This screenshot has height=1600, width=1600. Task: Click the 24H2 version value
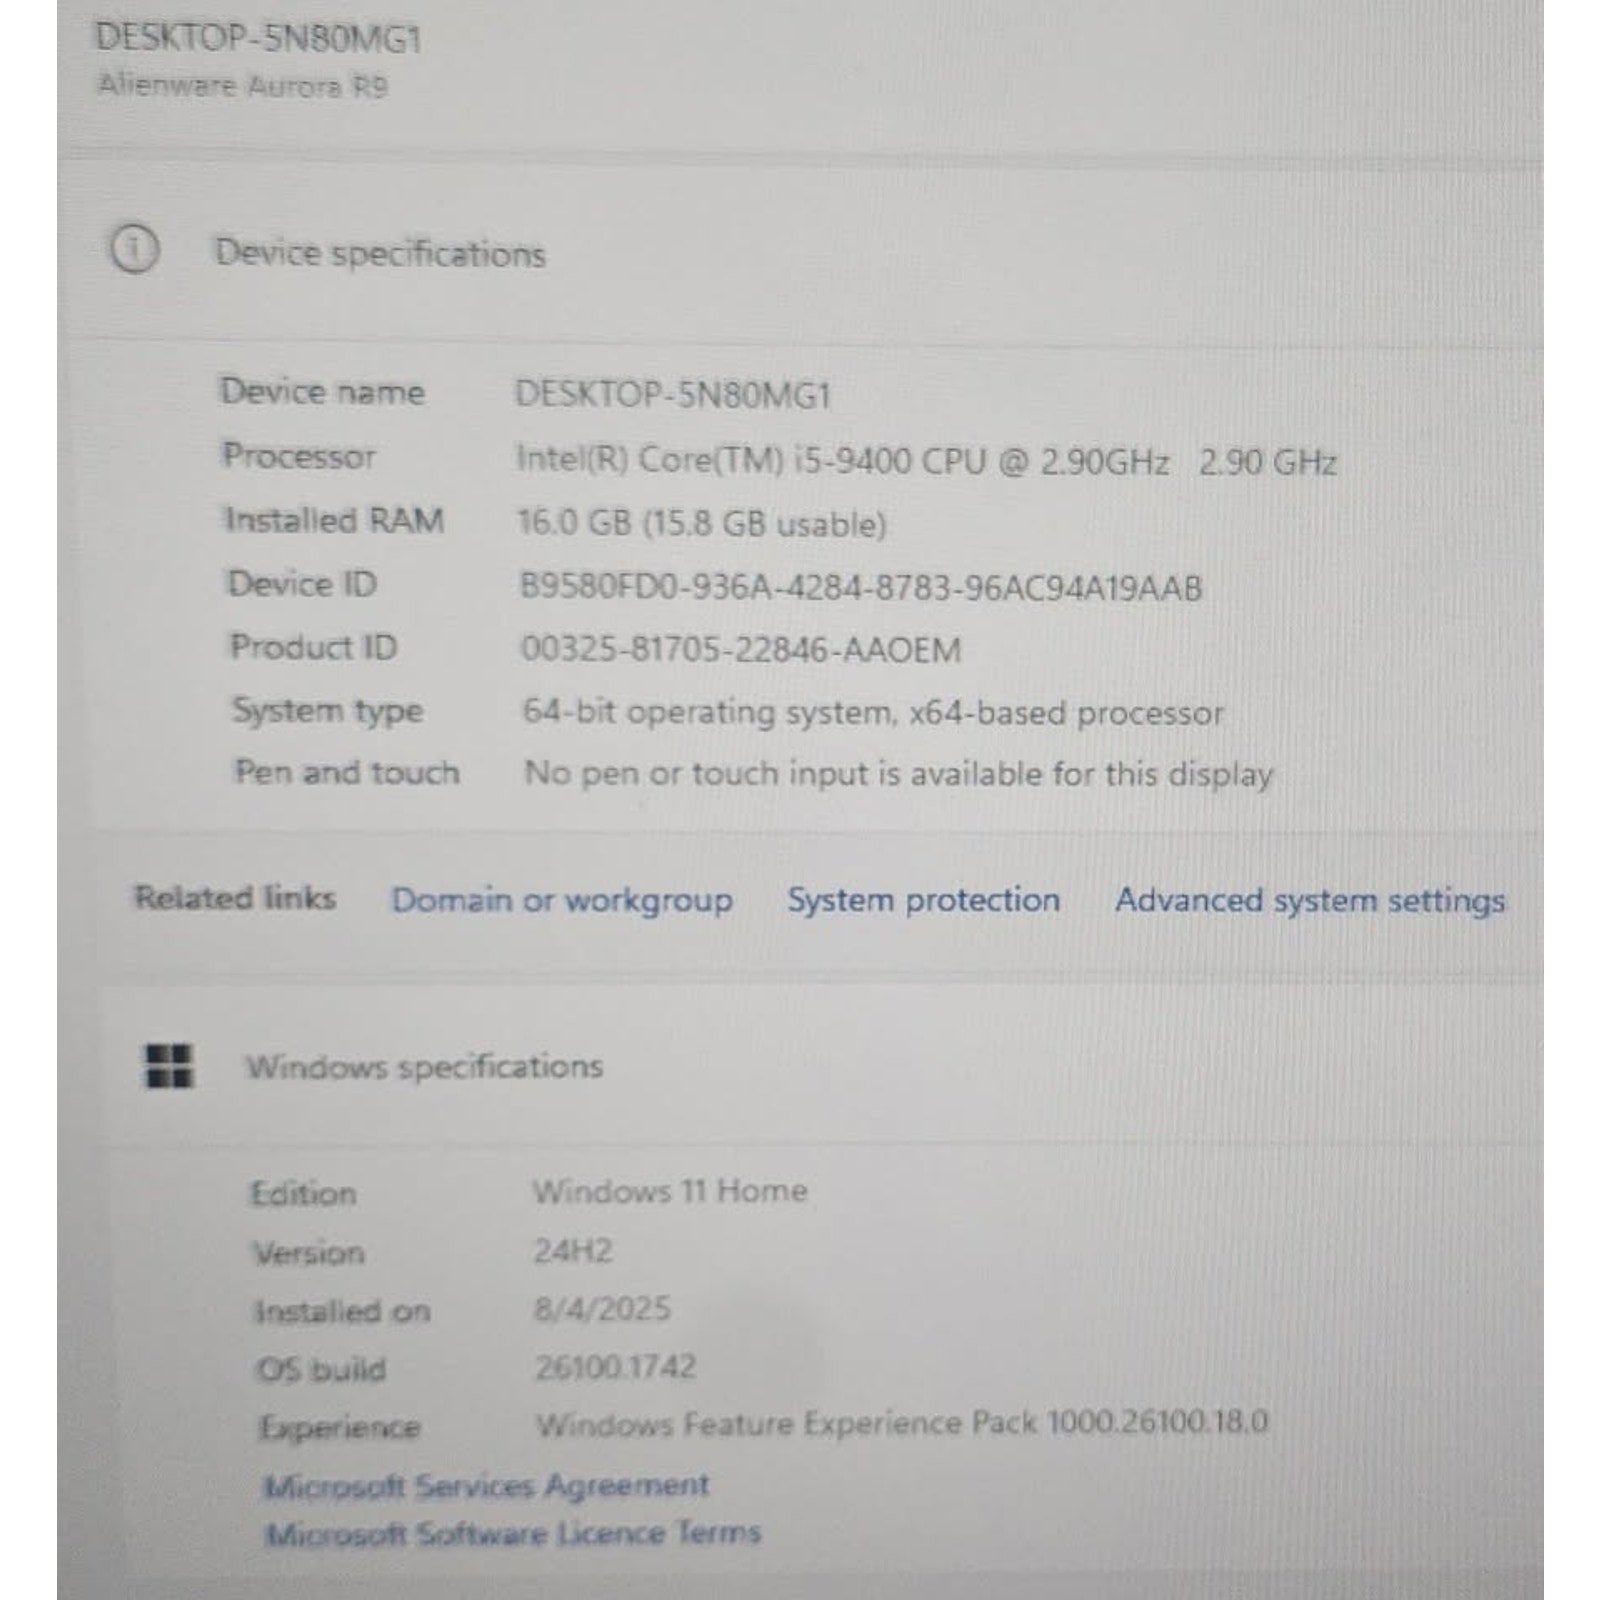pos(572,1251)
